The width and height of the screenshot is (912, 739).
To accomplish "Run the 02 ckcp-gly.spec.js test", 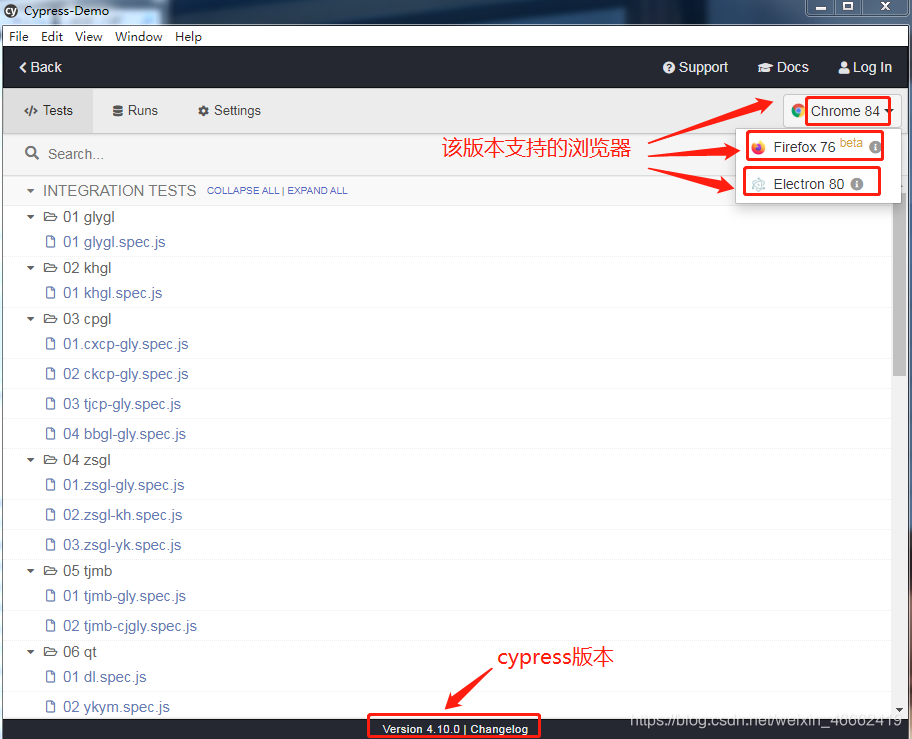I will click(x=126, y=374).
